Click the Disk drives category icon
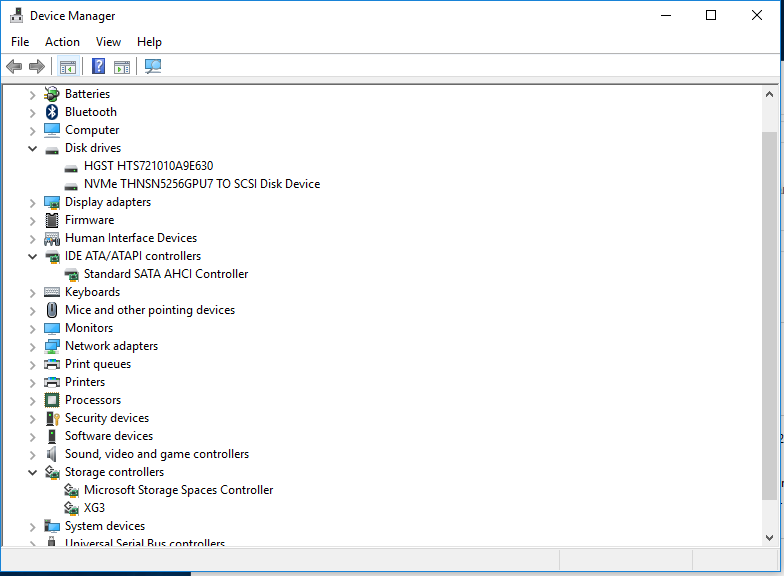The image size is (784, 576). tap(52, 149)
